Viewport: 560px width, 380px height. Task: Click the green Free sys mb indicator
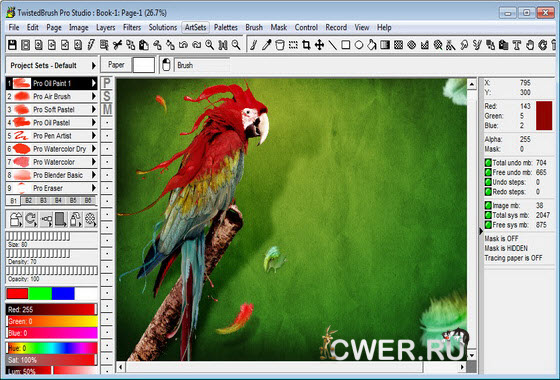point(488,225)
